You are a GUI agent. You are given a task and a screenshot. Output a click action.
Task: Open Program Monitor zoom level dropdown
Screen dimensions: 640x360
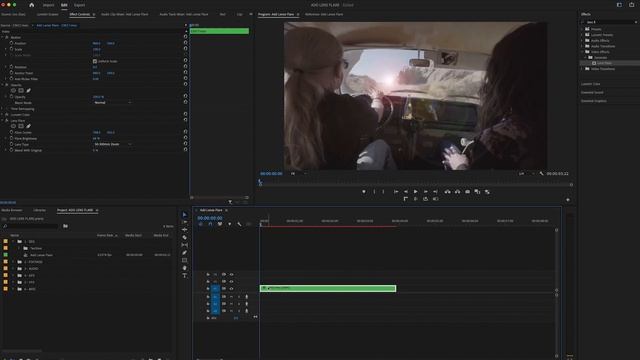point(298,173)
